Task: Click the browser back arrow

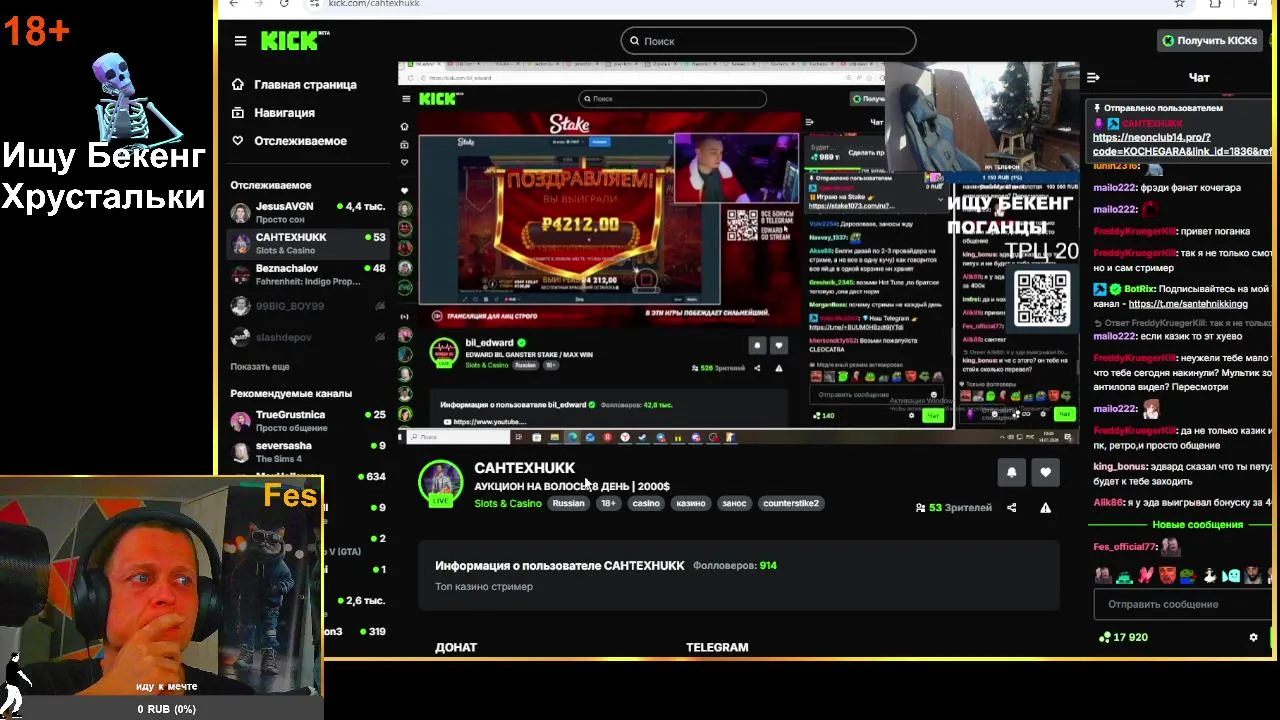Action: click(x=233, y=4)
